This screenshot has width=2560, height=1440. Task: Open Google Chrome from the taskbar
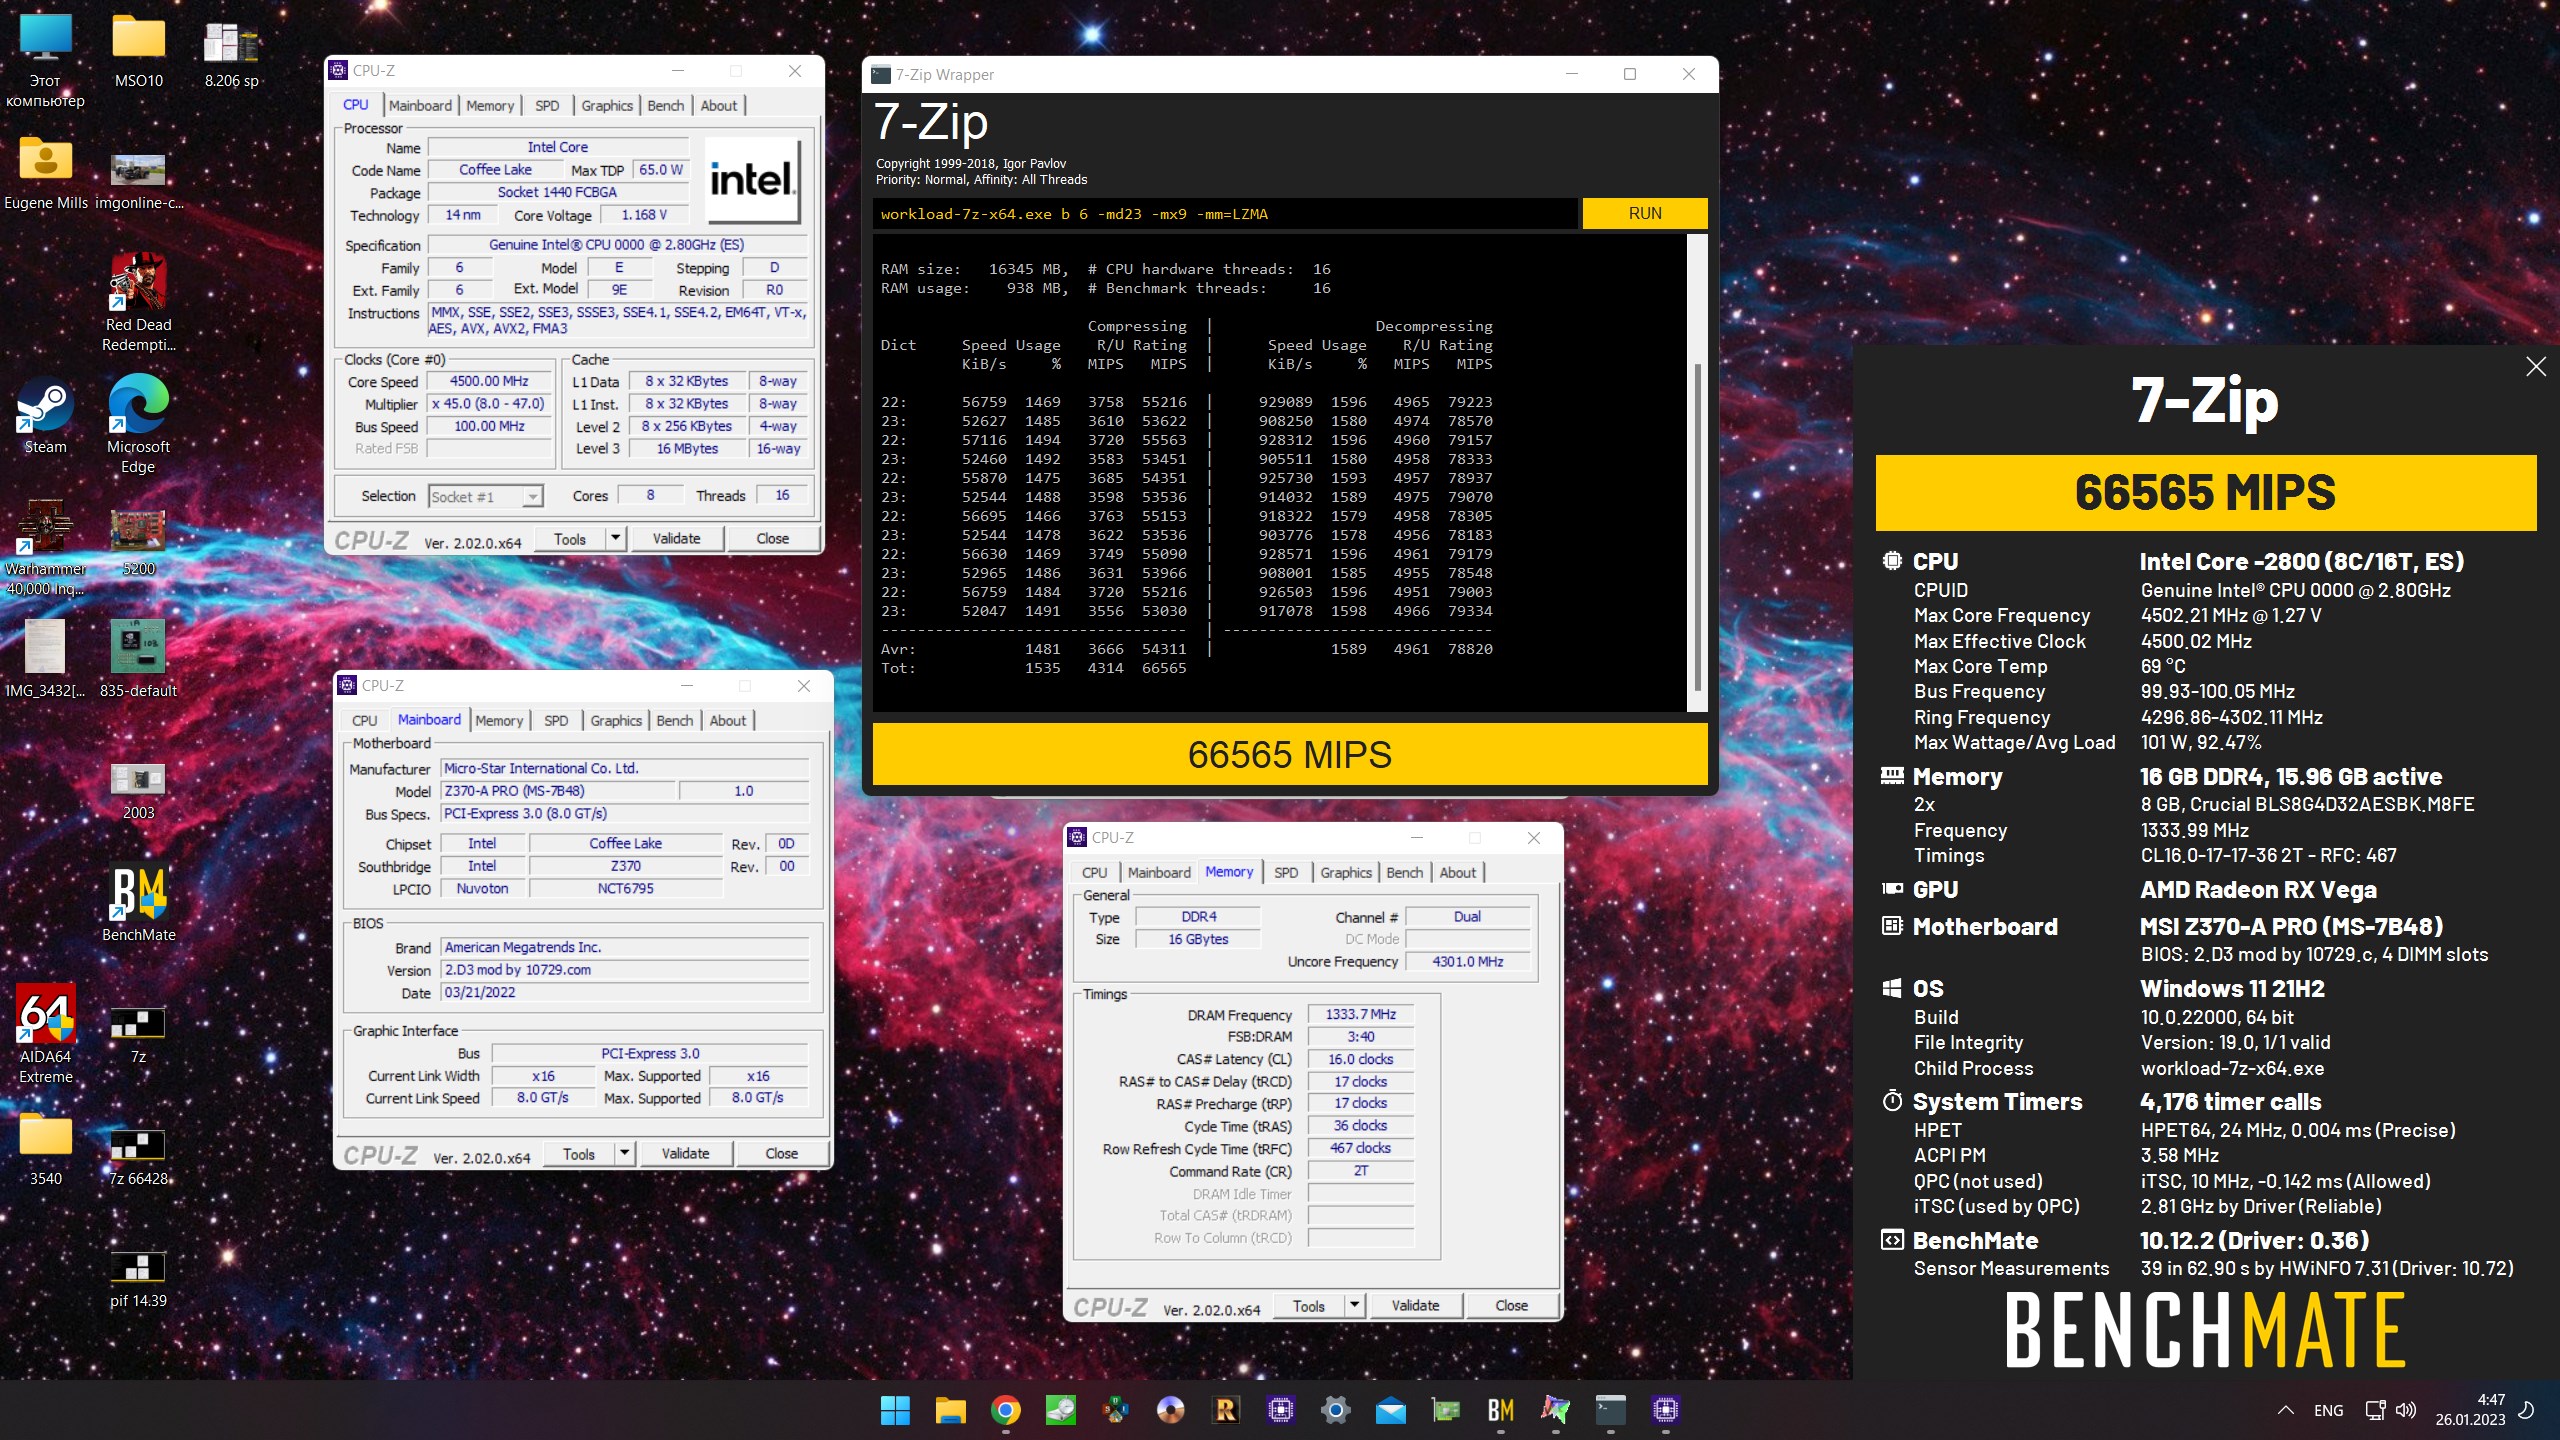tap(1005, 1410)
